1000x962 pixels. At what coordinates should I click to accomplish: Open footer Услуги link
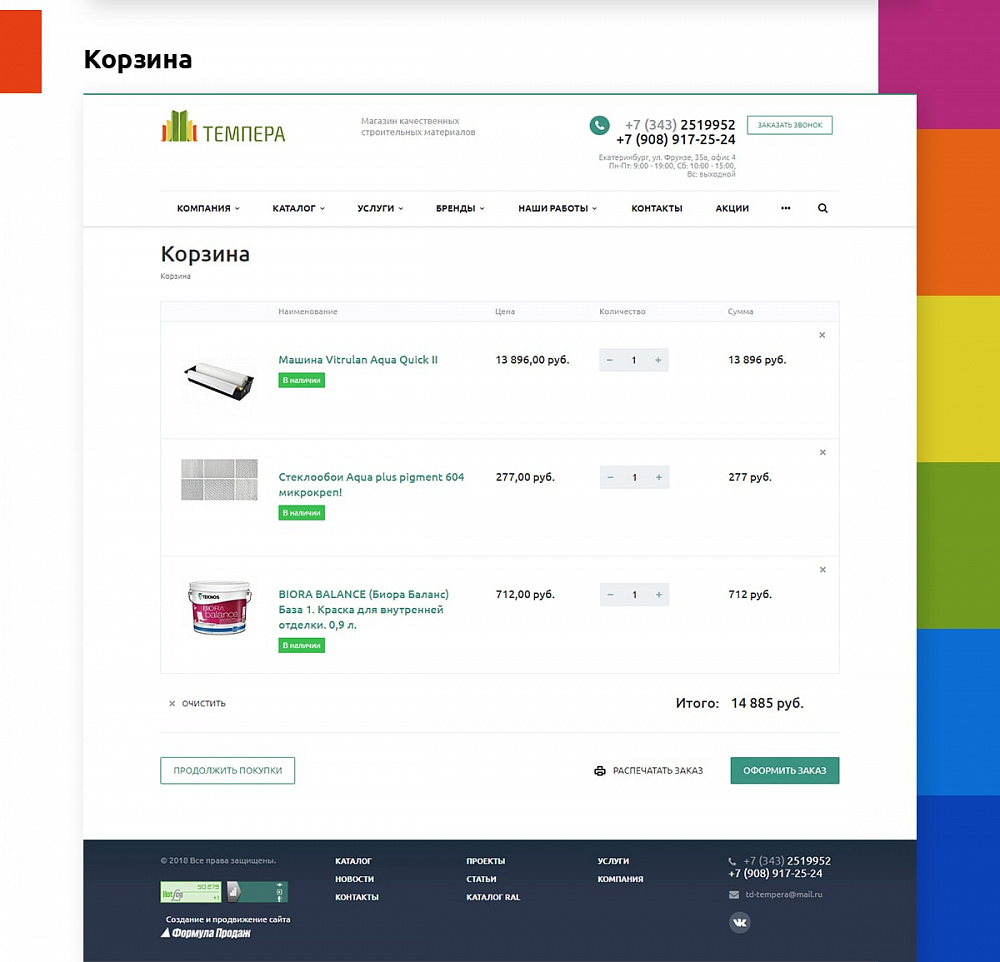pyautogui.click(x=613, y=861)
